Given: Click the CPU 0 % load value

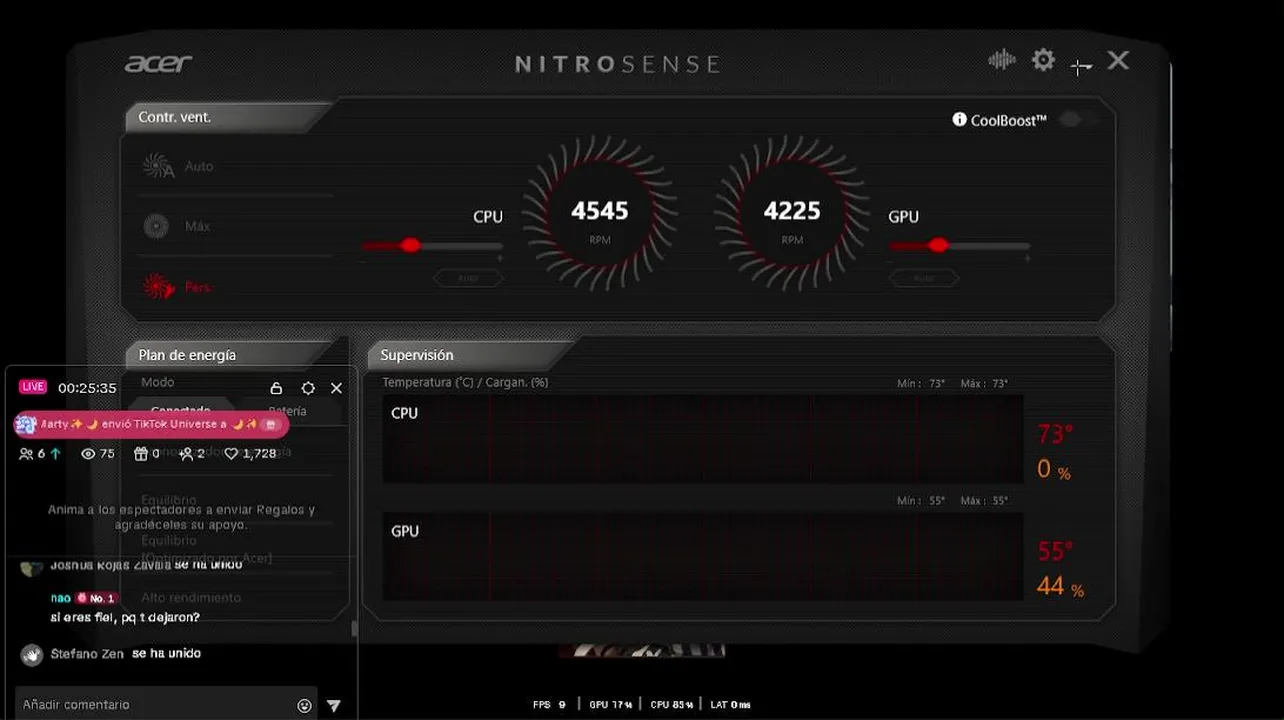Looking at the screenshot, I should click(x=1054, y=469).
